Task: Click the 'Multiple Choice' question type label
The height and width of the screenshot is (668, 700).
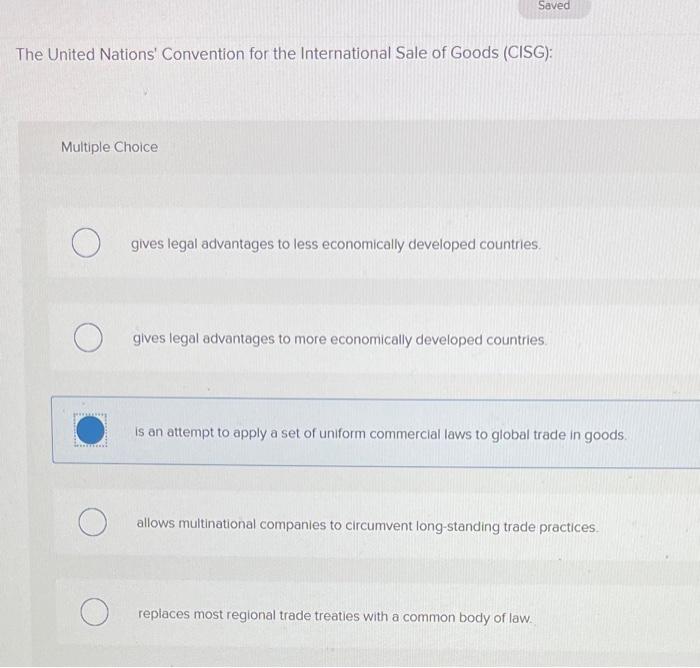Action: point(109,147)
